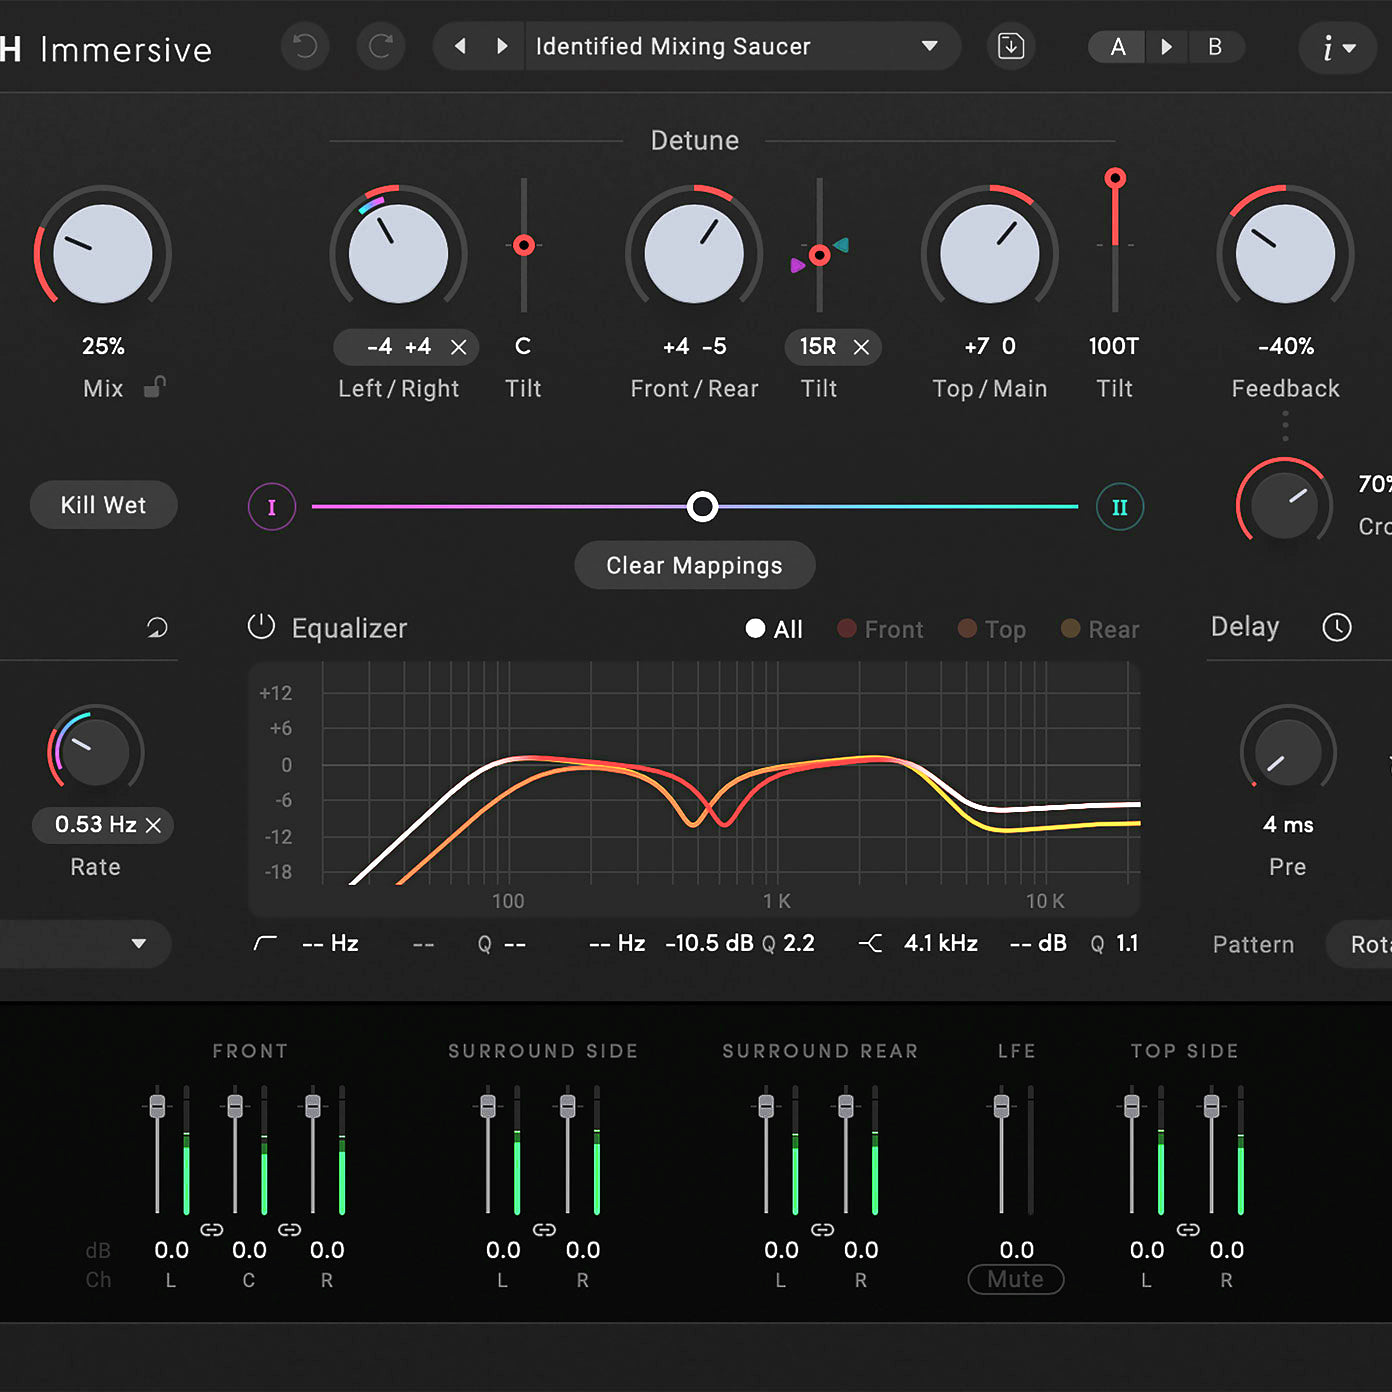Select the Rear EQ view

(1100, 629)
